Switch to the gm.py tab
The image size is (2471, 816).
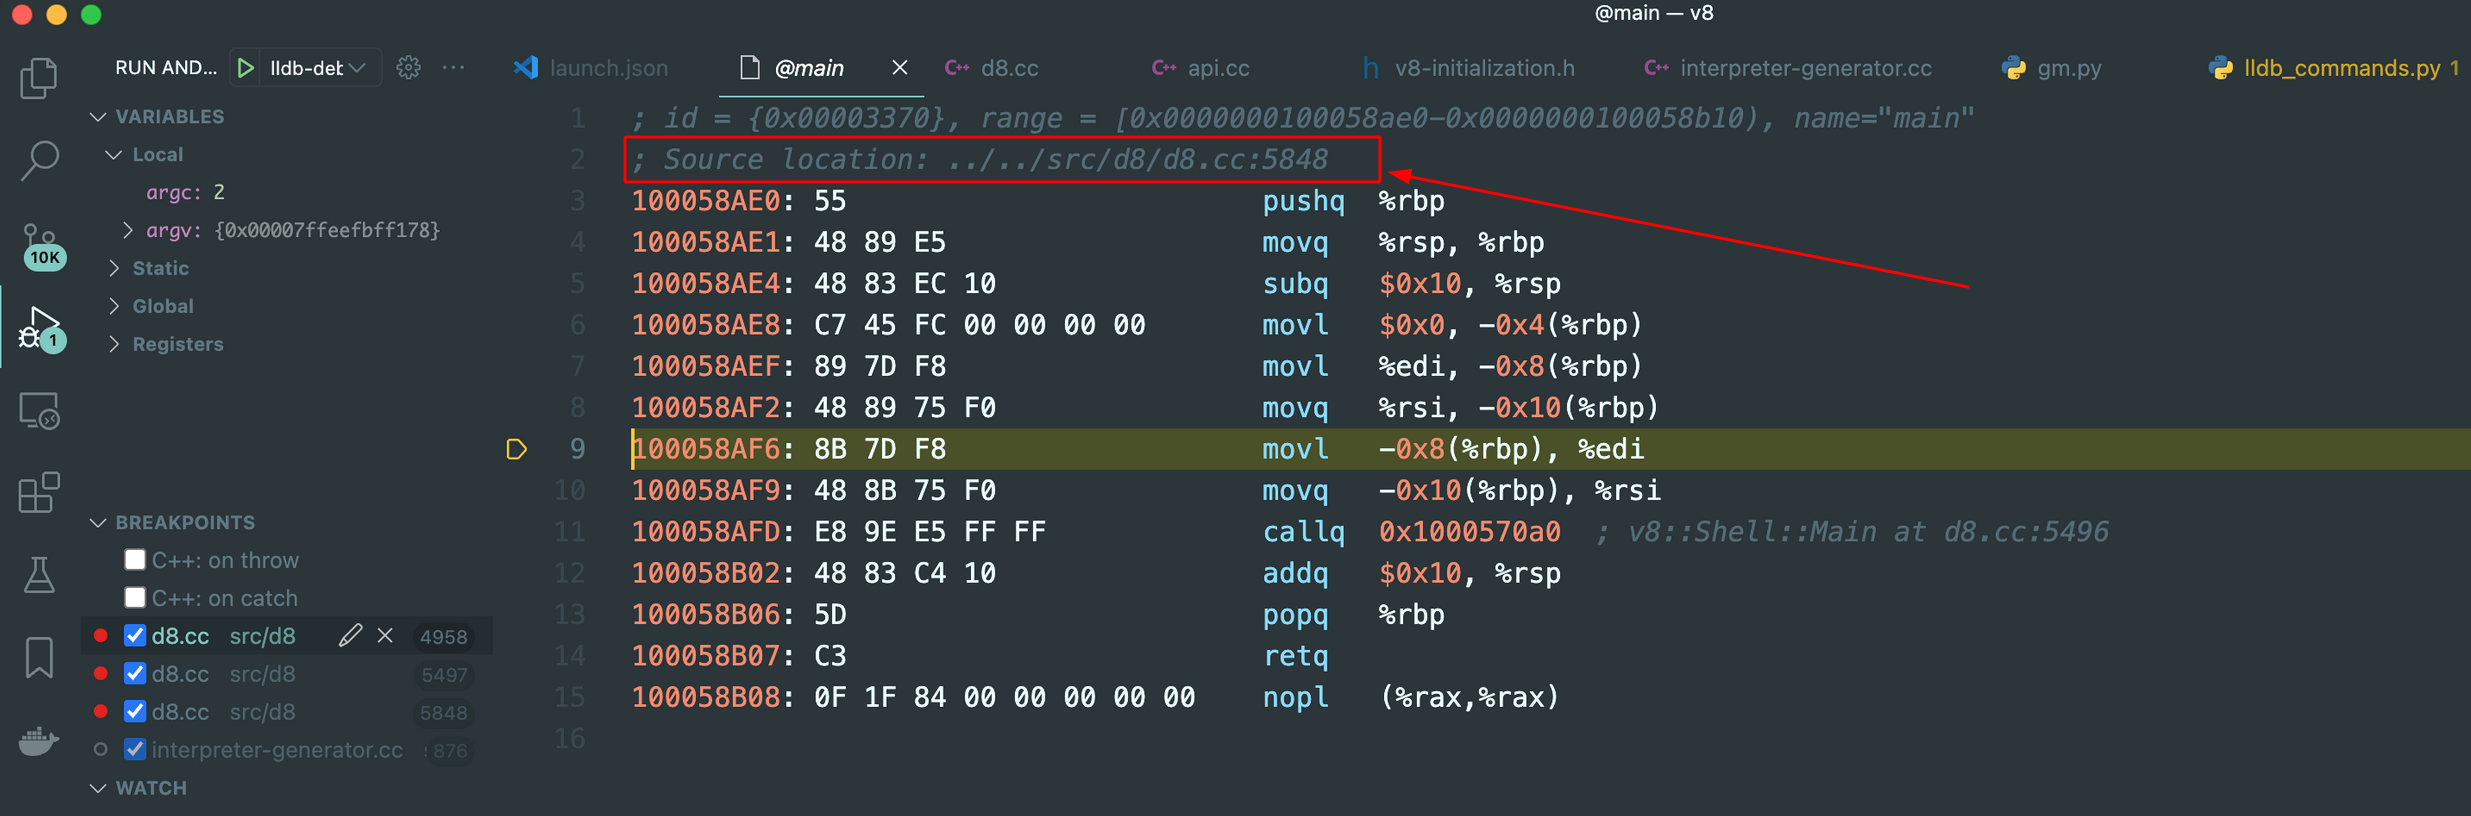coord(2052,68)
